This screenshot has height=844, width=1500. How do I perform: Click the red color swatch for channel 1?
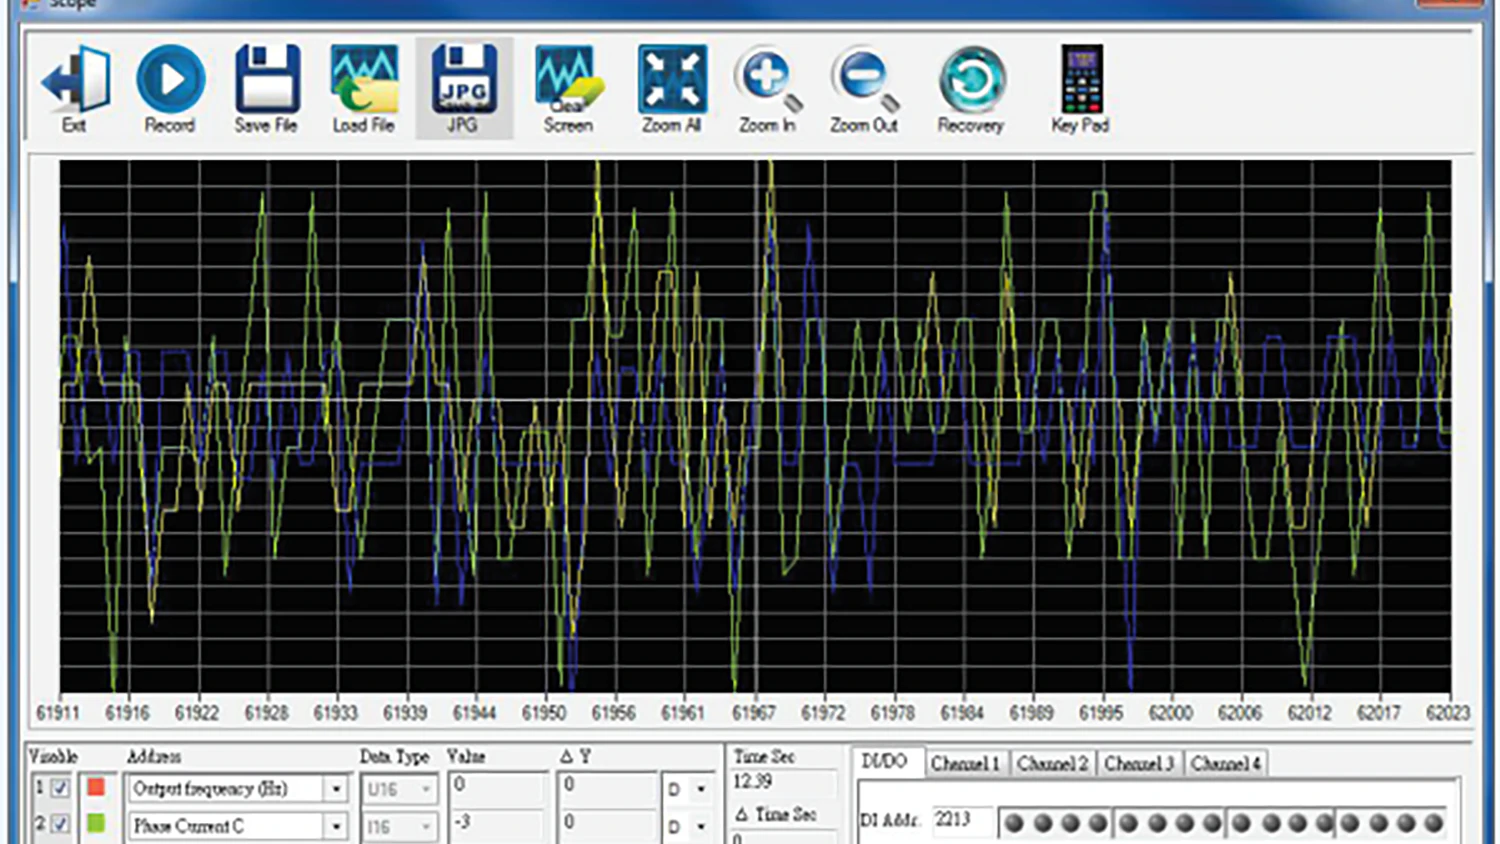pyautogui.click(x=96, y=787)
